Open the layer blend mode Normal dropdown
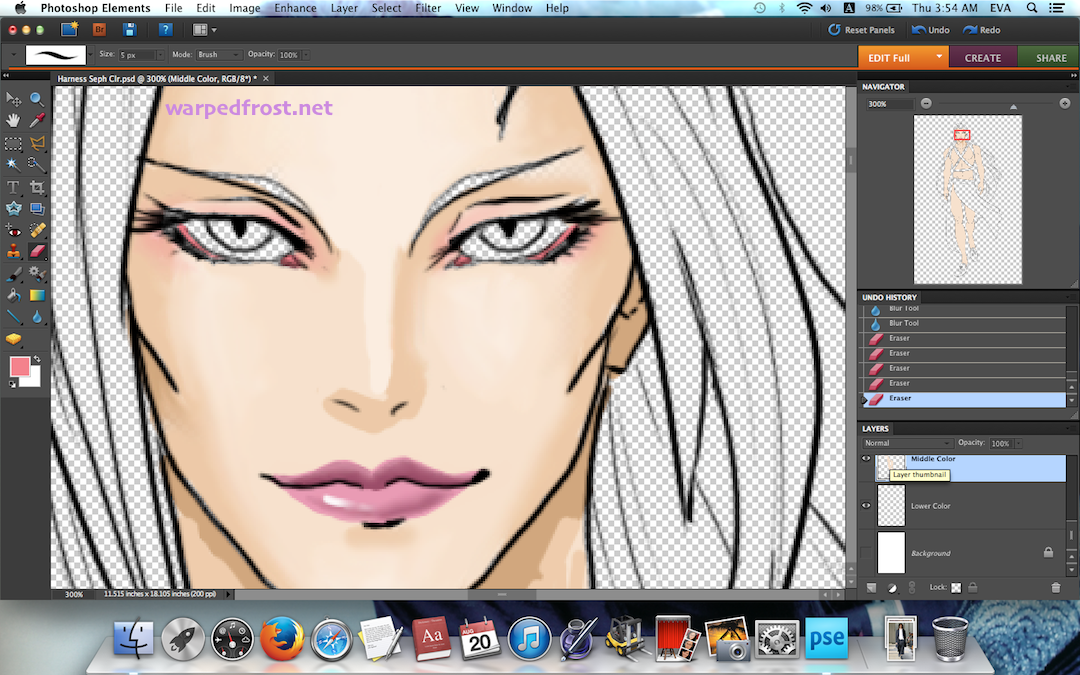 coord(907,443)
